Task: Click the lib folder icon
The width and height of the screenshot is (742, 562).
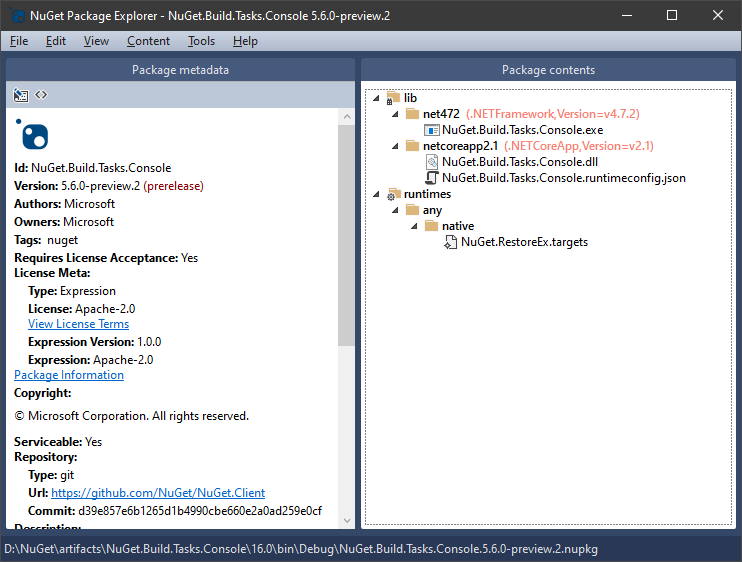Action: point(393,98)
